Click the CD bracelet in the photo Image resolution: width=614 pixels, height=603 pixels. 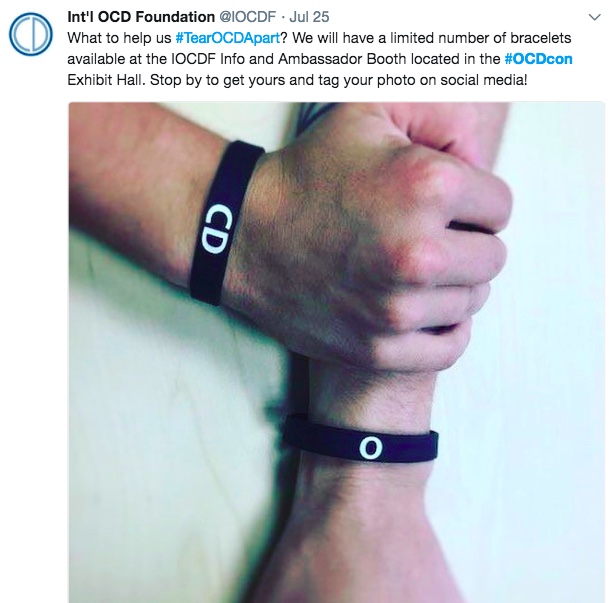(x=225, y=223)
